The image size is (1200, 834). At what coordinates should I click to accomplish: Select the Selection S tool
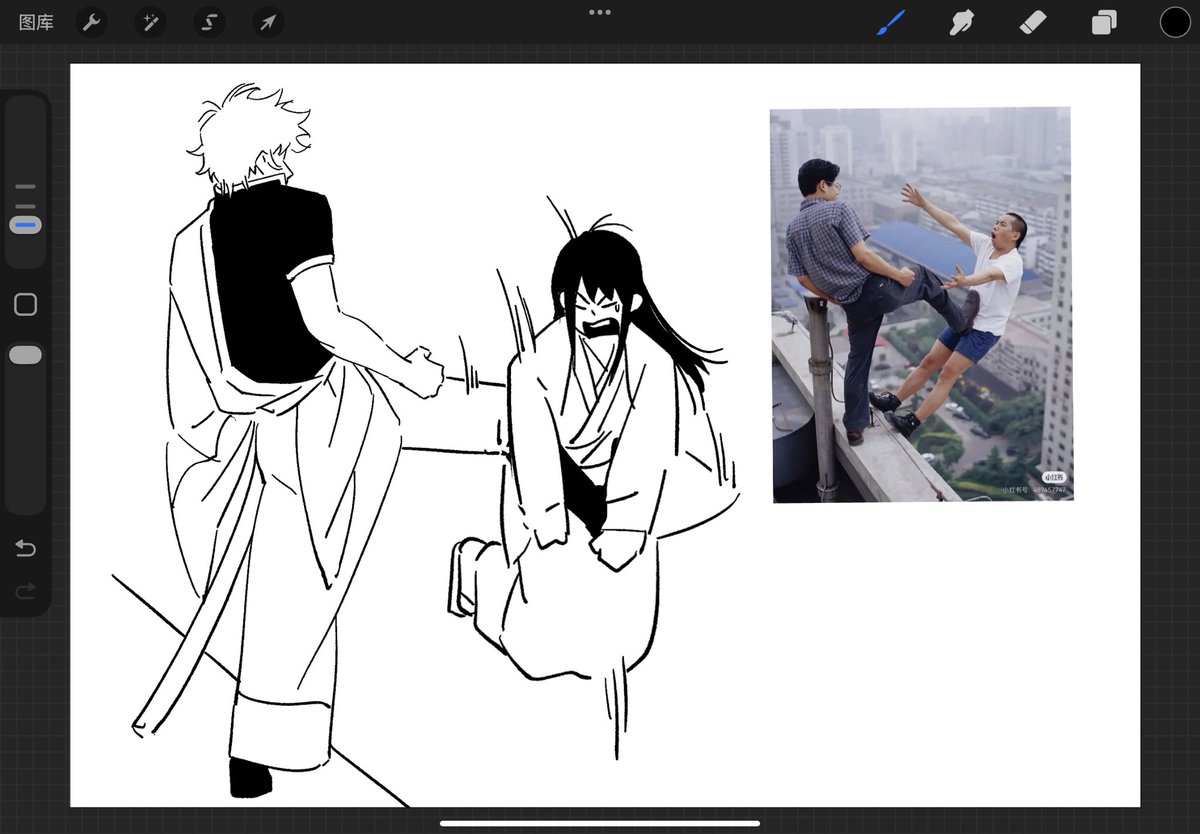(209, 22)
